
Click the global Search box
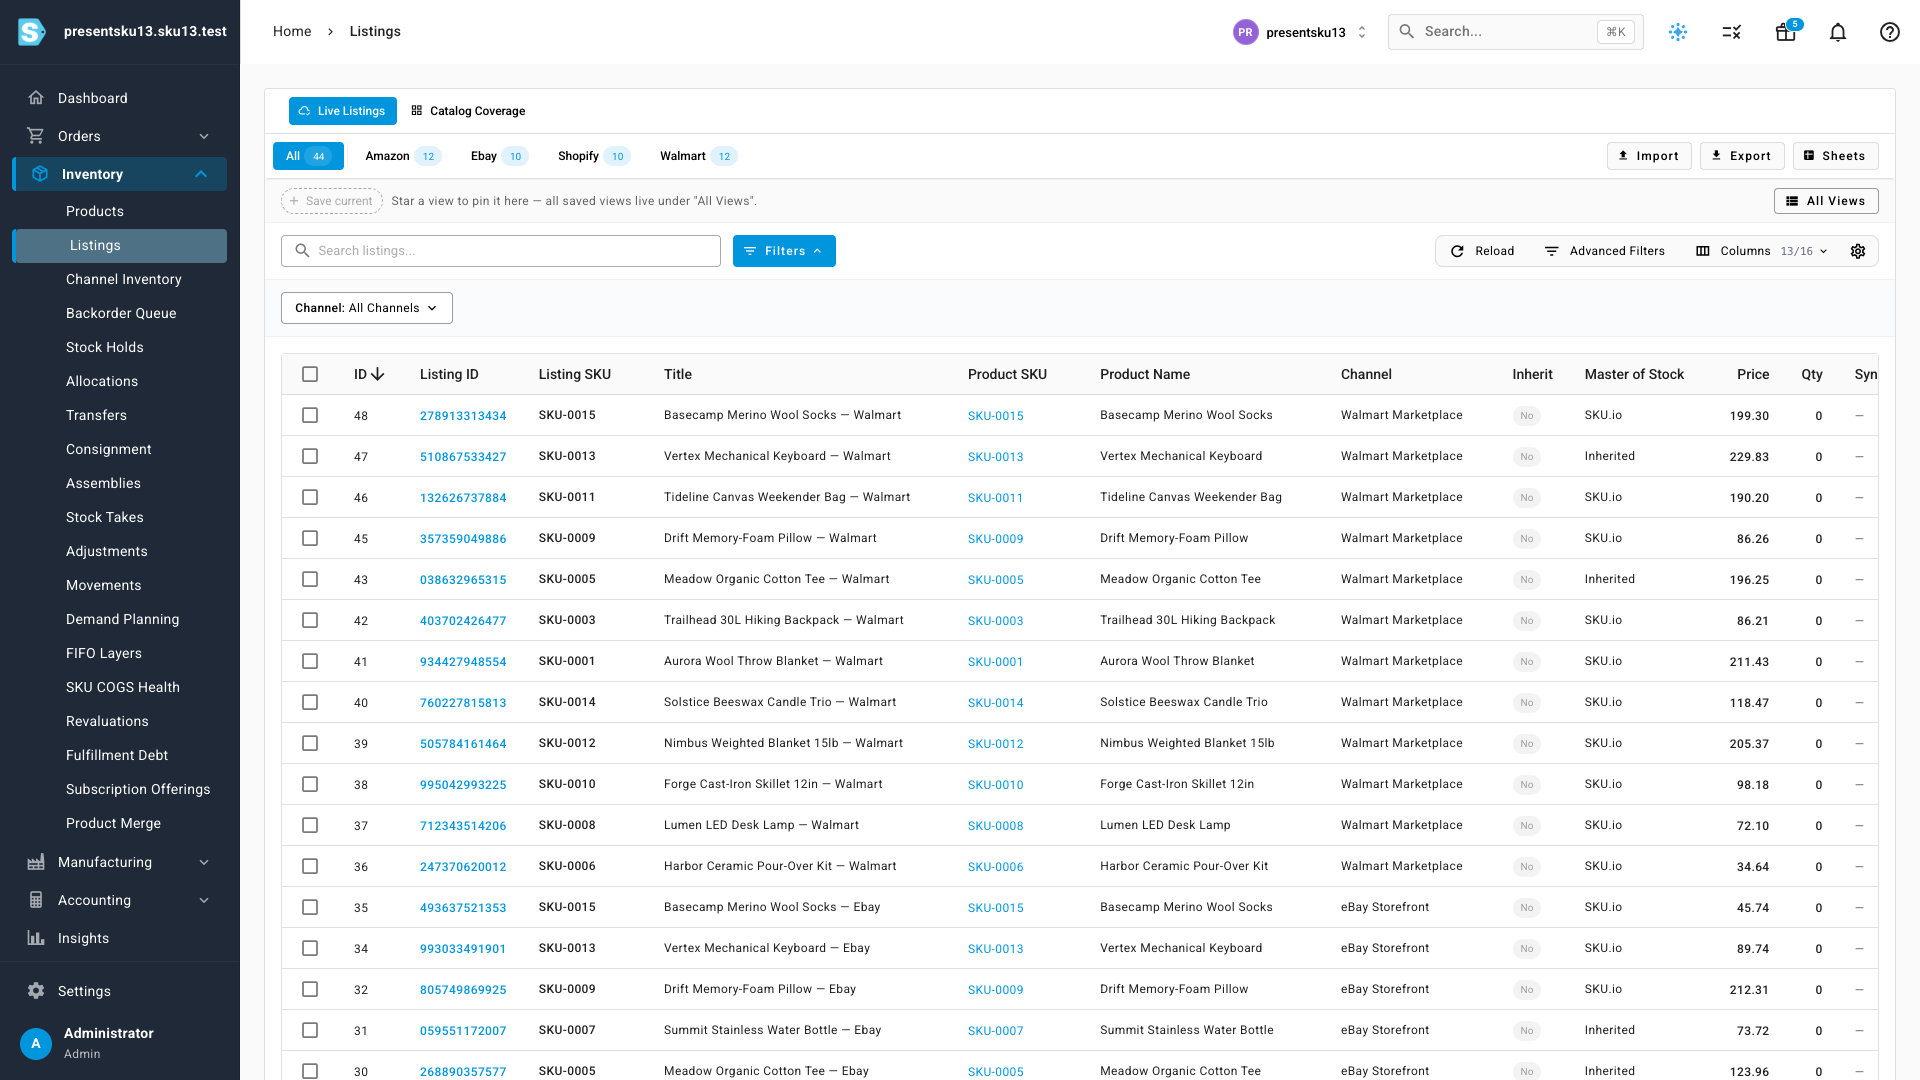click(x=1515, y=32)
